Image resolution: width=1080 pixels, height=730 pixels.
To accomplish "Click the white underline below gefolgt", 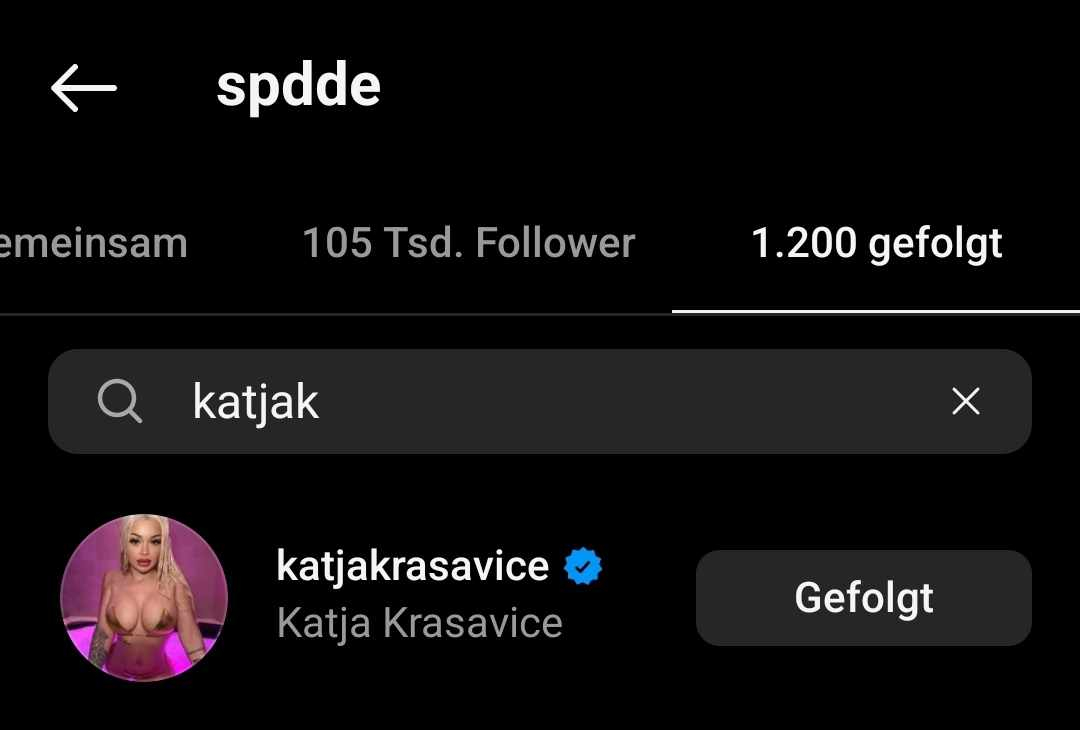I will coord(876,312).
